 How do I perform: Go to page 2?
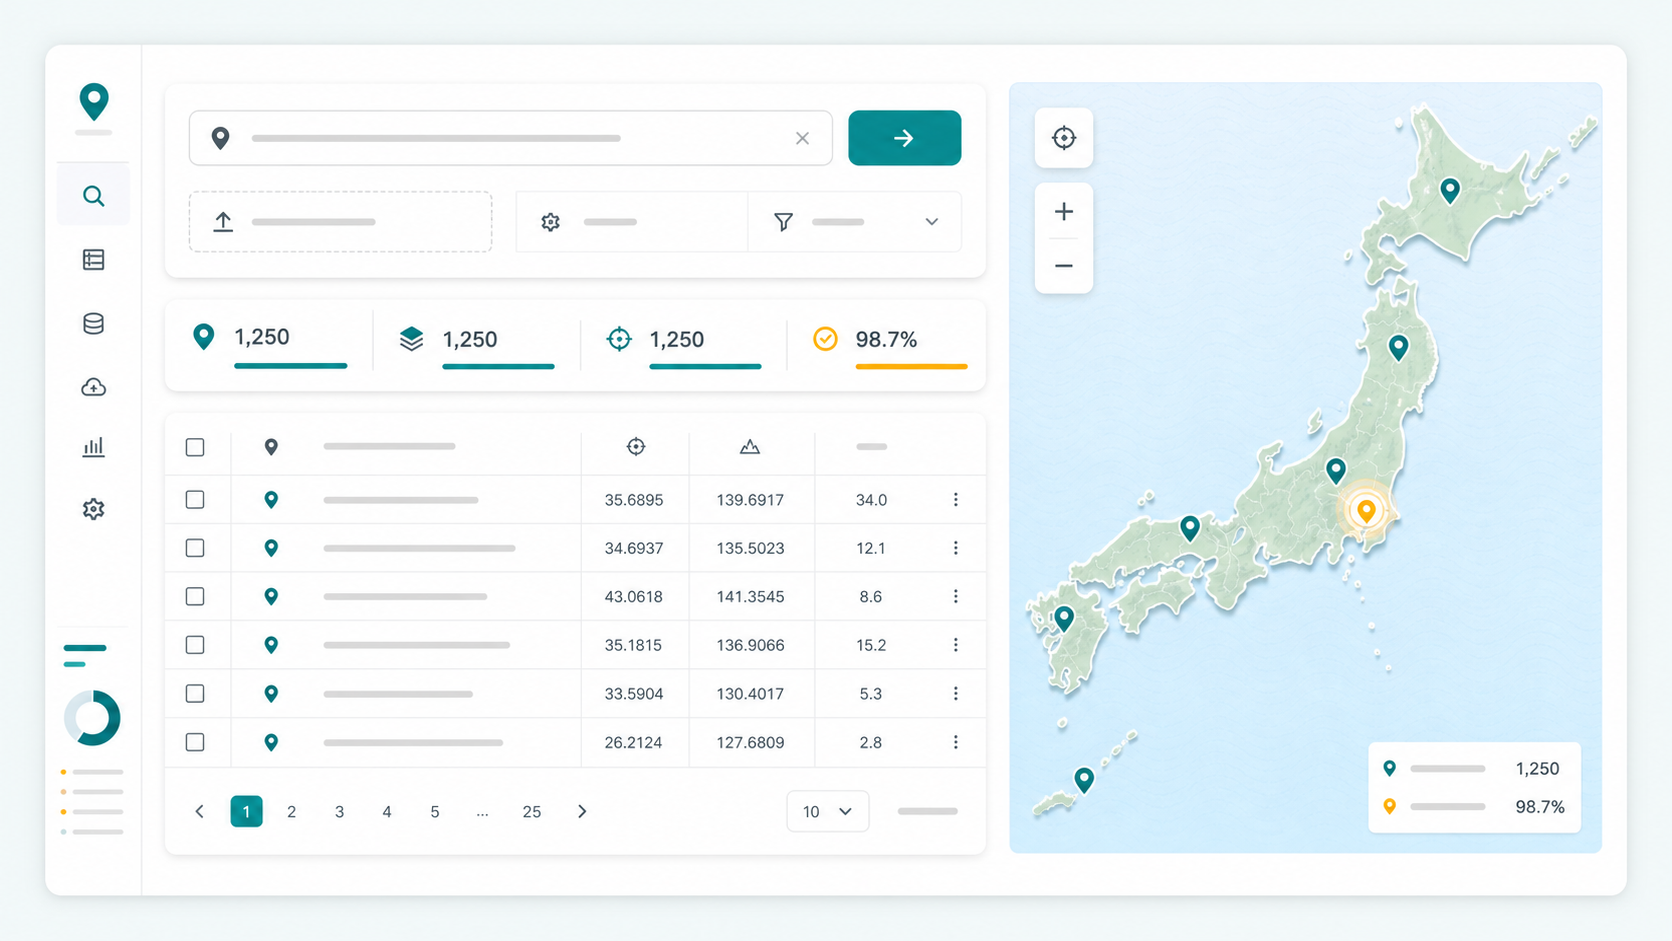point(291,811)
